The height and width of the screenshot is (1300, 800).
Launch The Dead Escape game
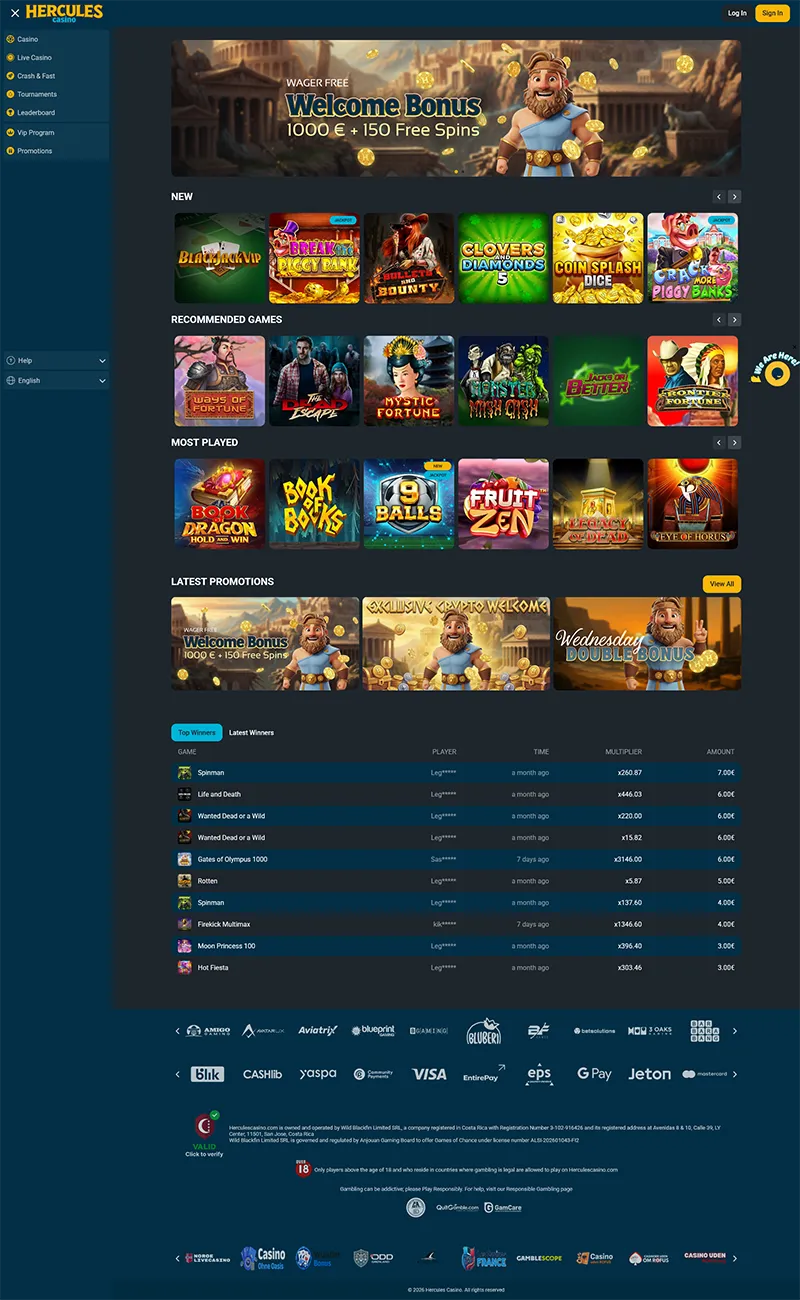click(314, 381)
